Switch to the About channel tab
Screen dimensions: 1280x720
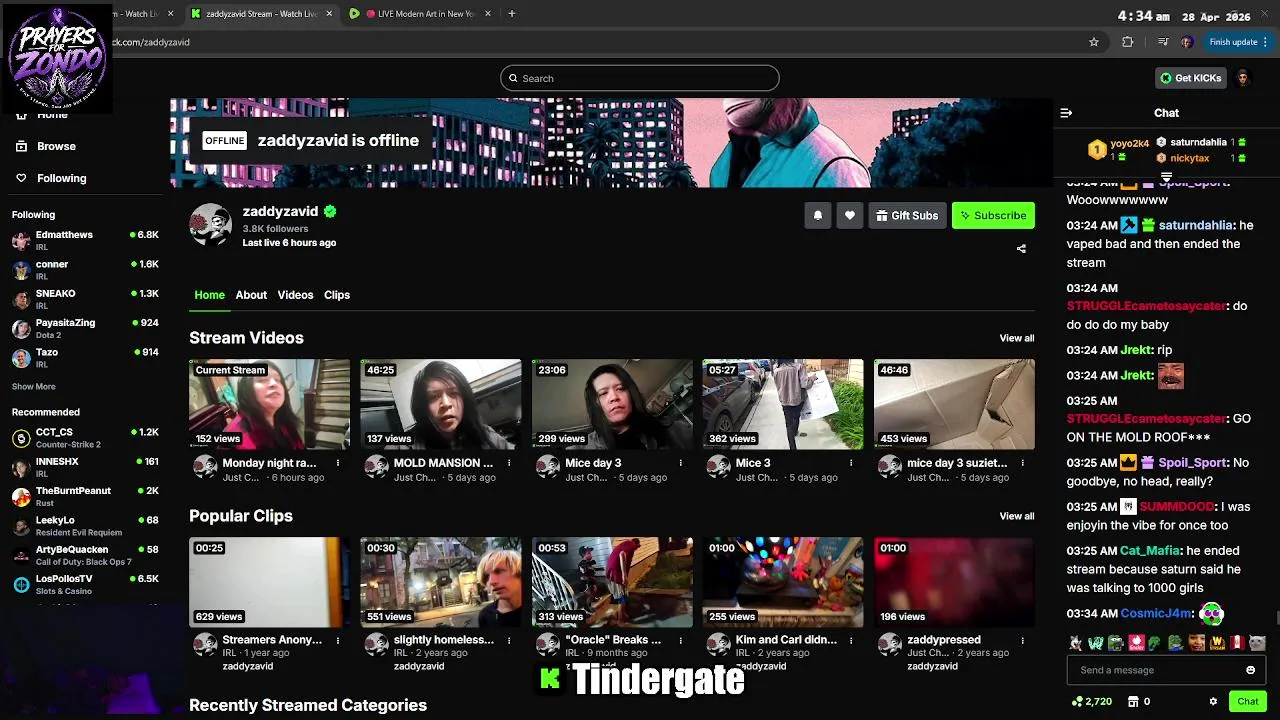[251, 295]
